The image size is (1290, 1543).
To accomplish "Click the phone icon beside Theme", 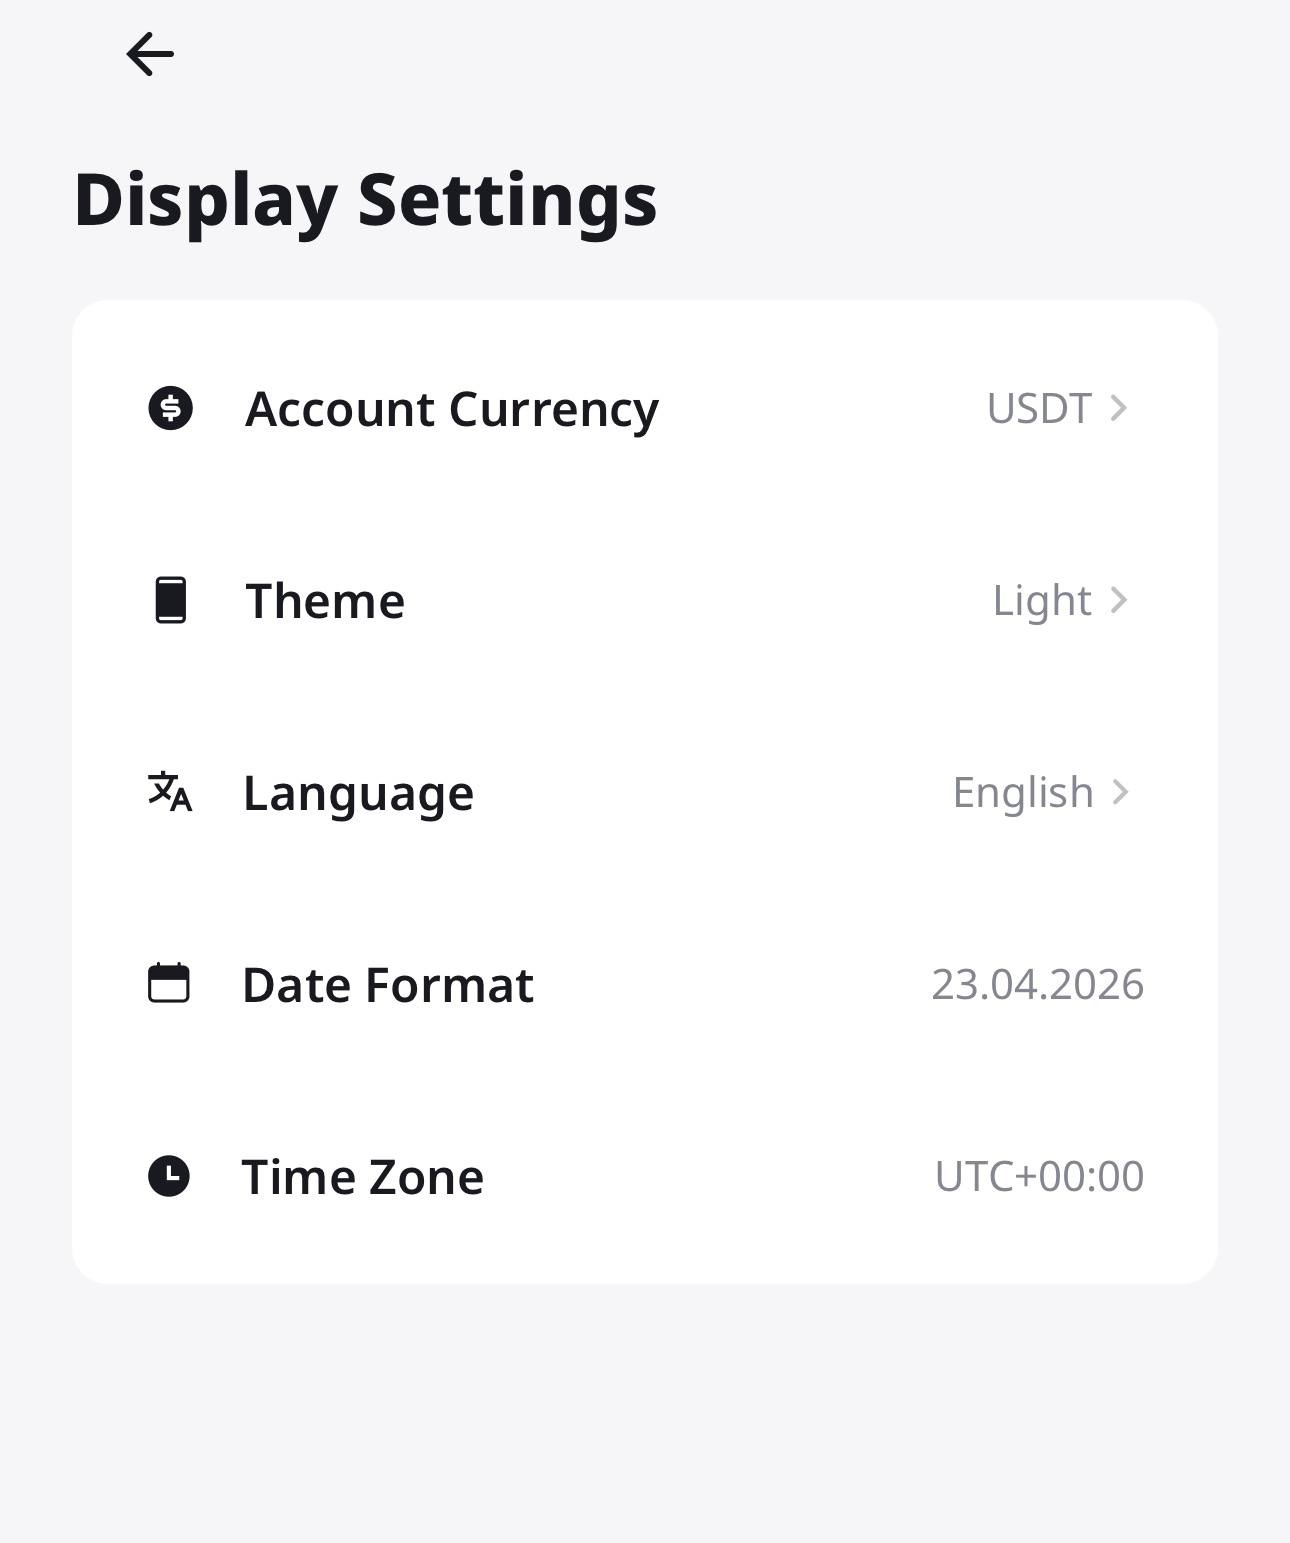I will [x=171, y=600].
